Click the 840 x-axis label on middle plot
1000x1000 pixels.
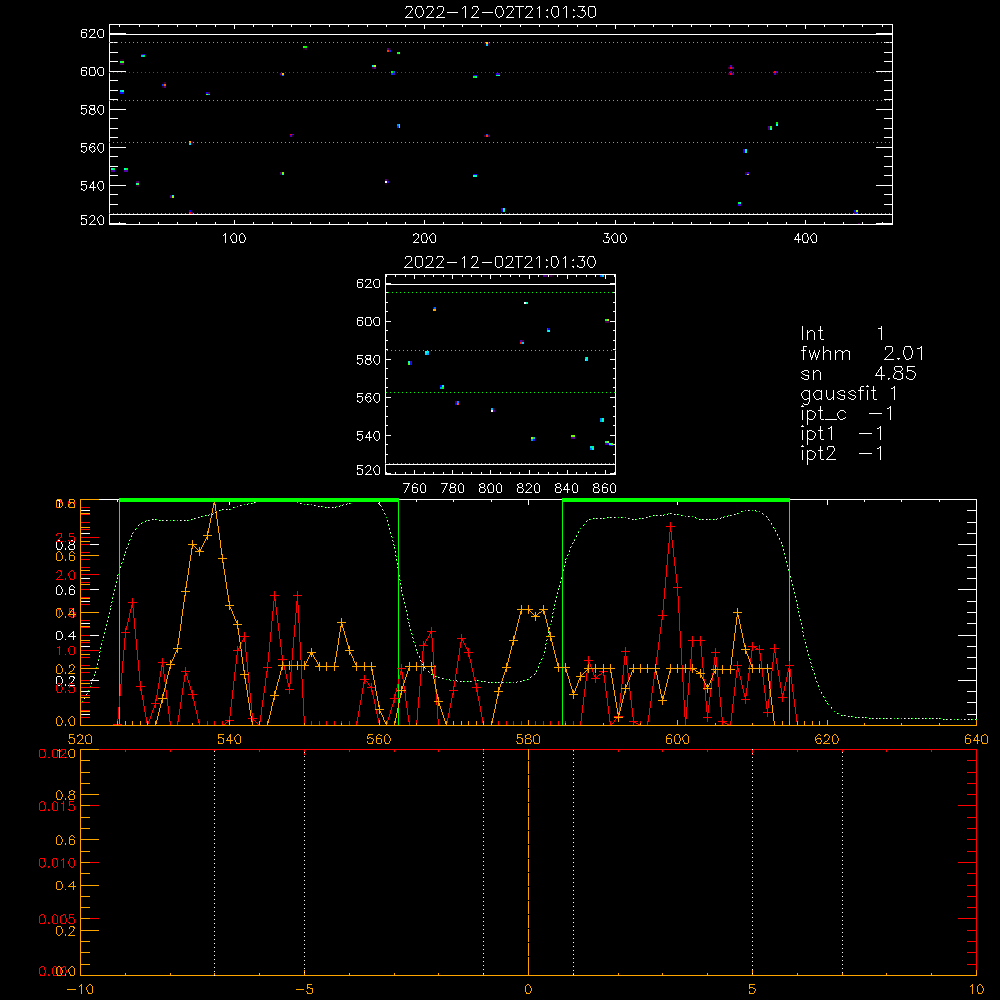tap(567, 489)
